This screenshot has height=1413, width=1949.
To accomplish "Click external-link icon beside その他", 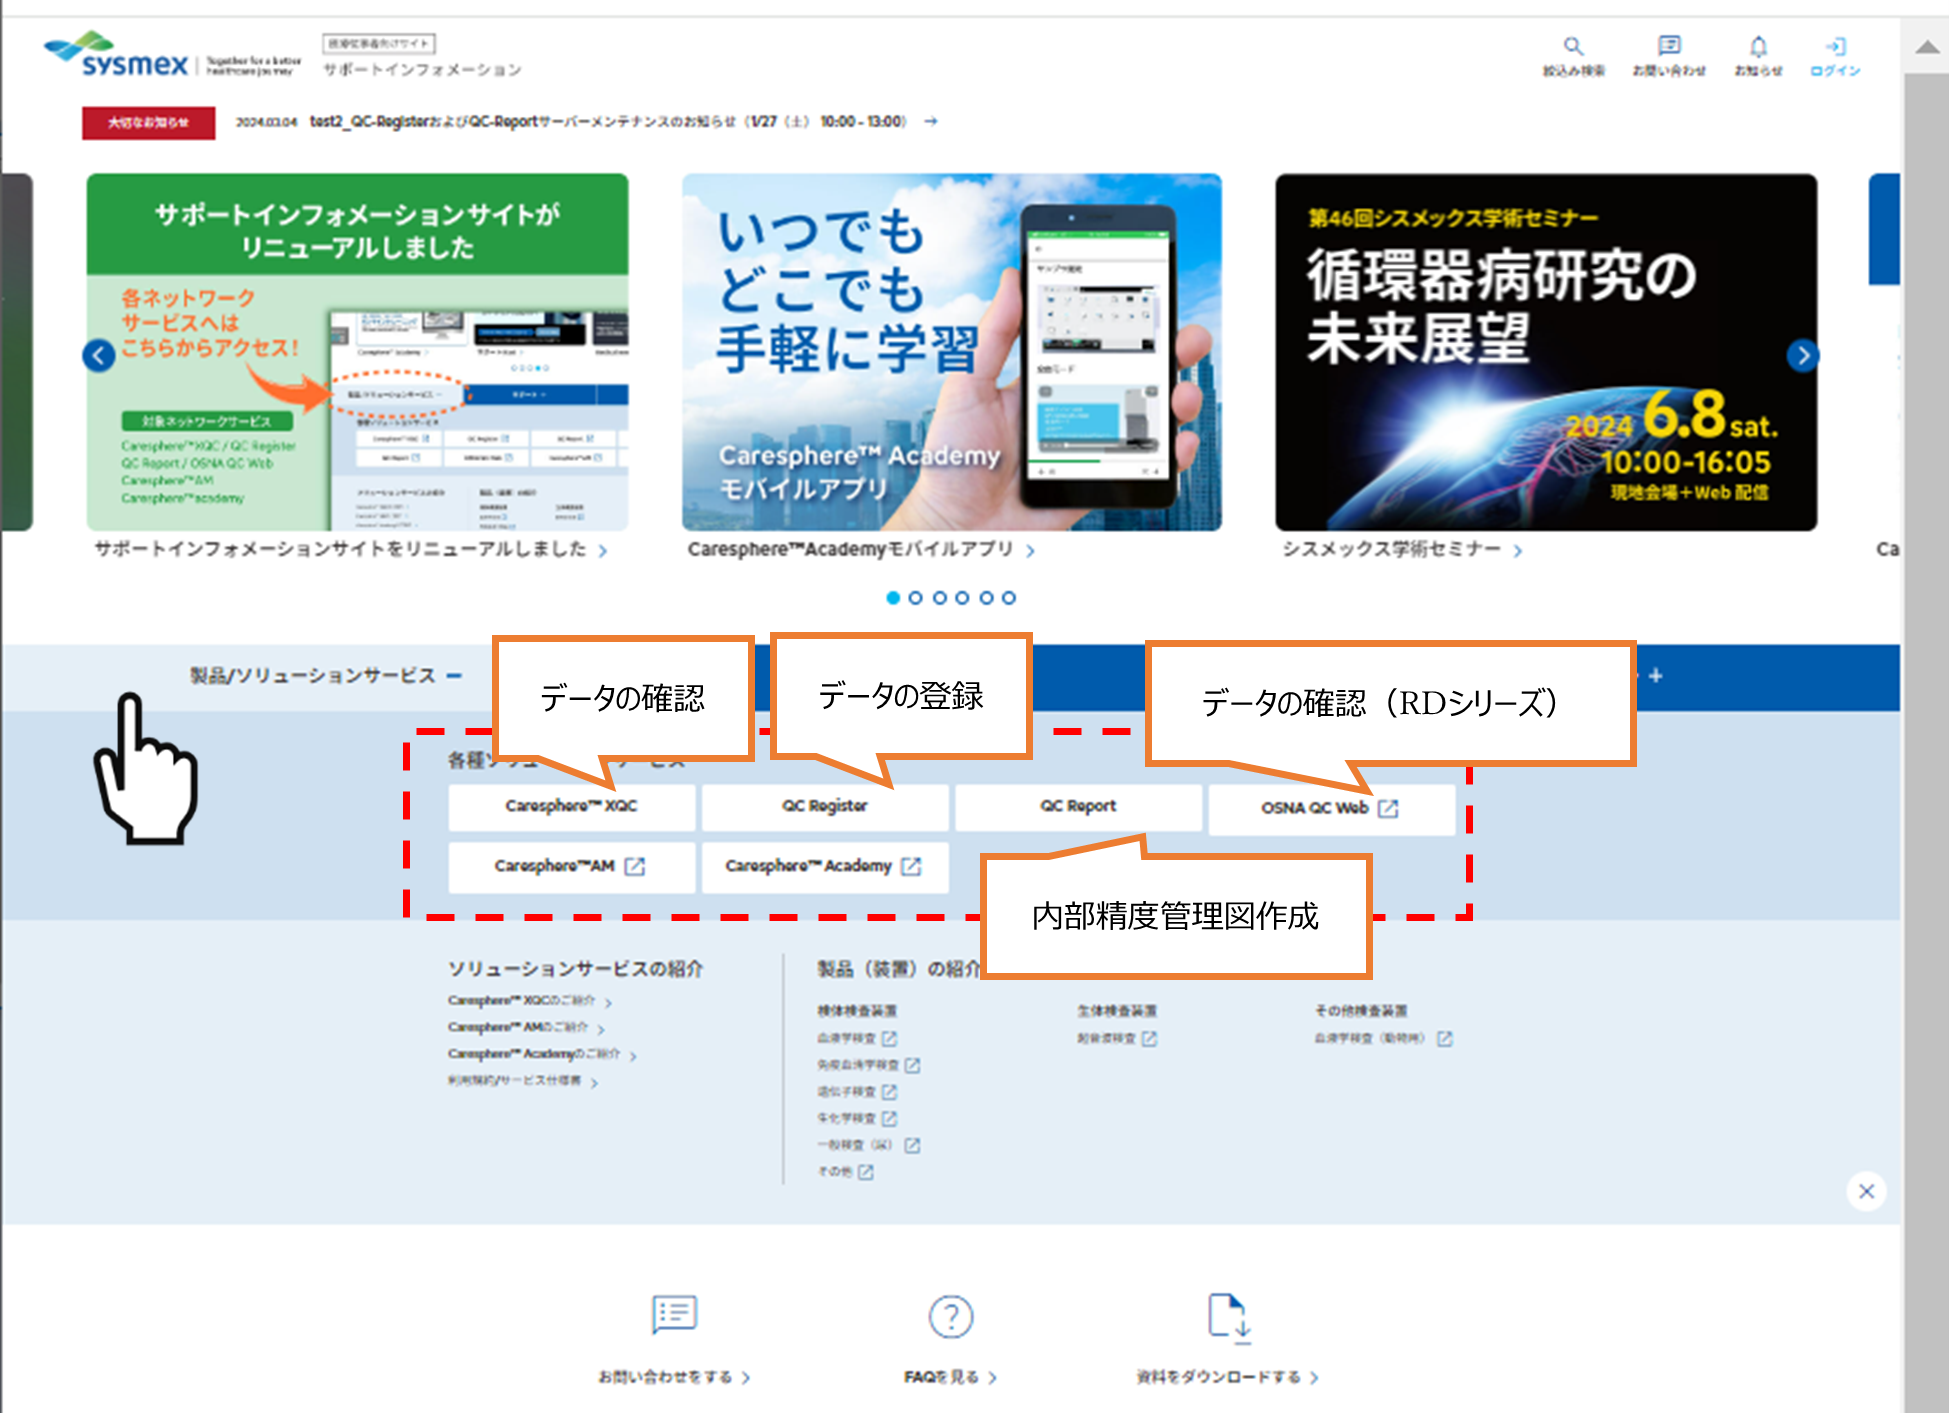I will pos(865,1172).
